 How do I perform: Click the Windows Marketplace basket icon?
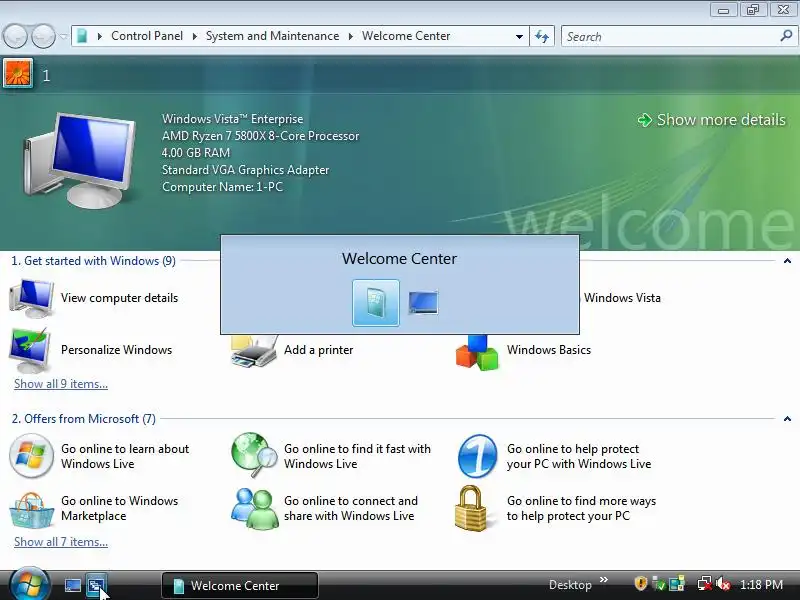coord(31,510)
